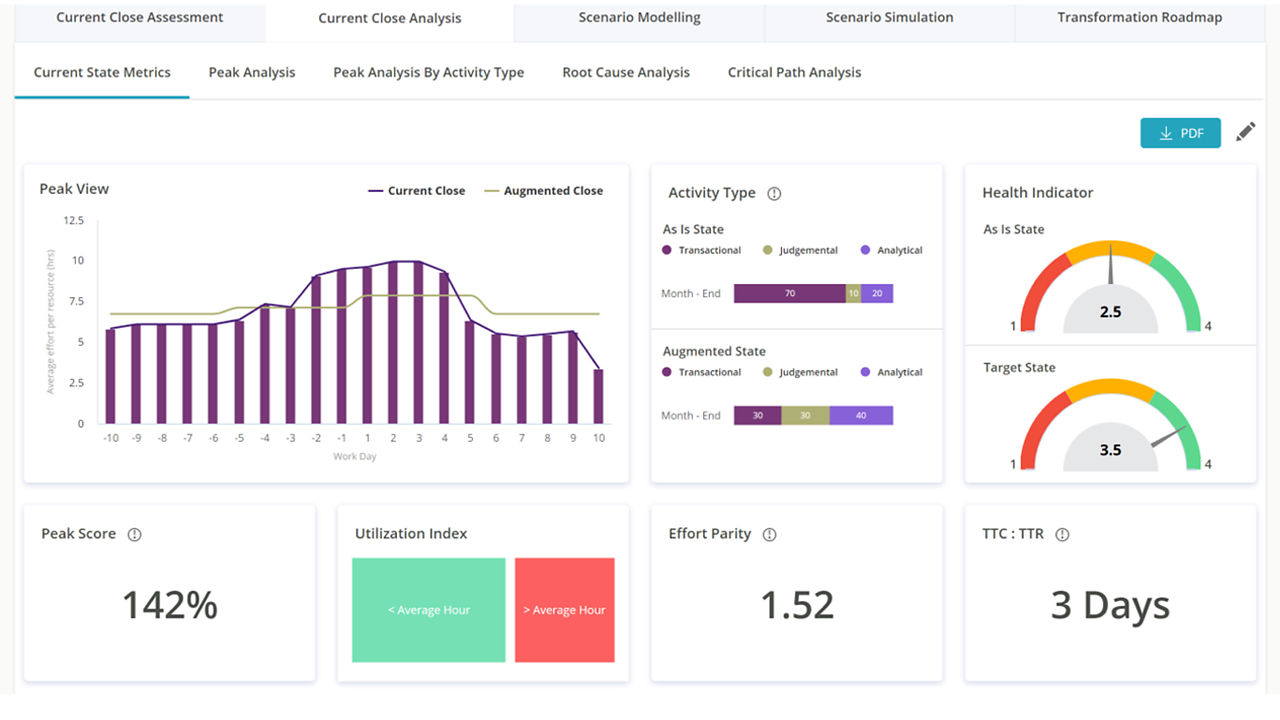
Task: Switch to Scenario Modelling tab
Action: (x=639, y=18)
